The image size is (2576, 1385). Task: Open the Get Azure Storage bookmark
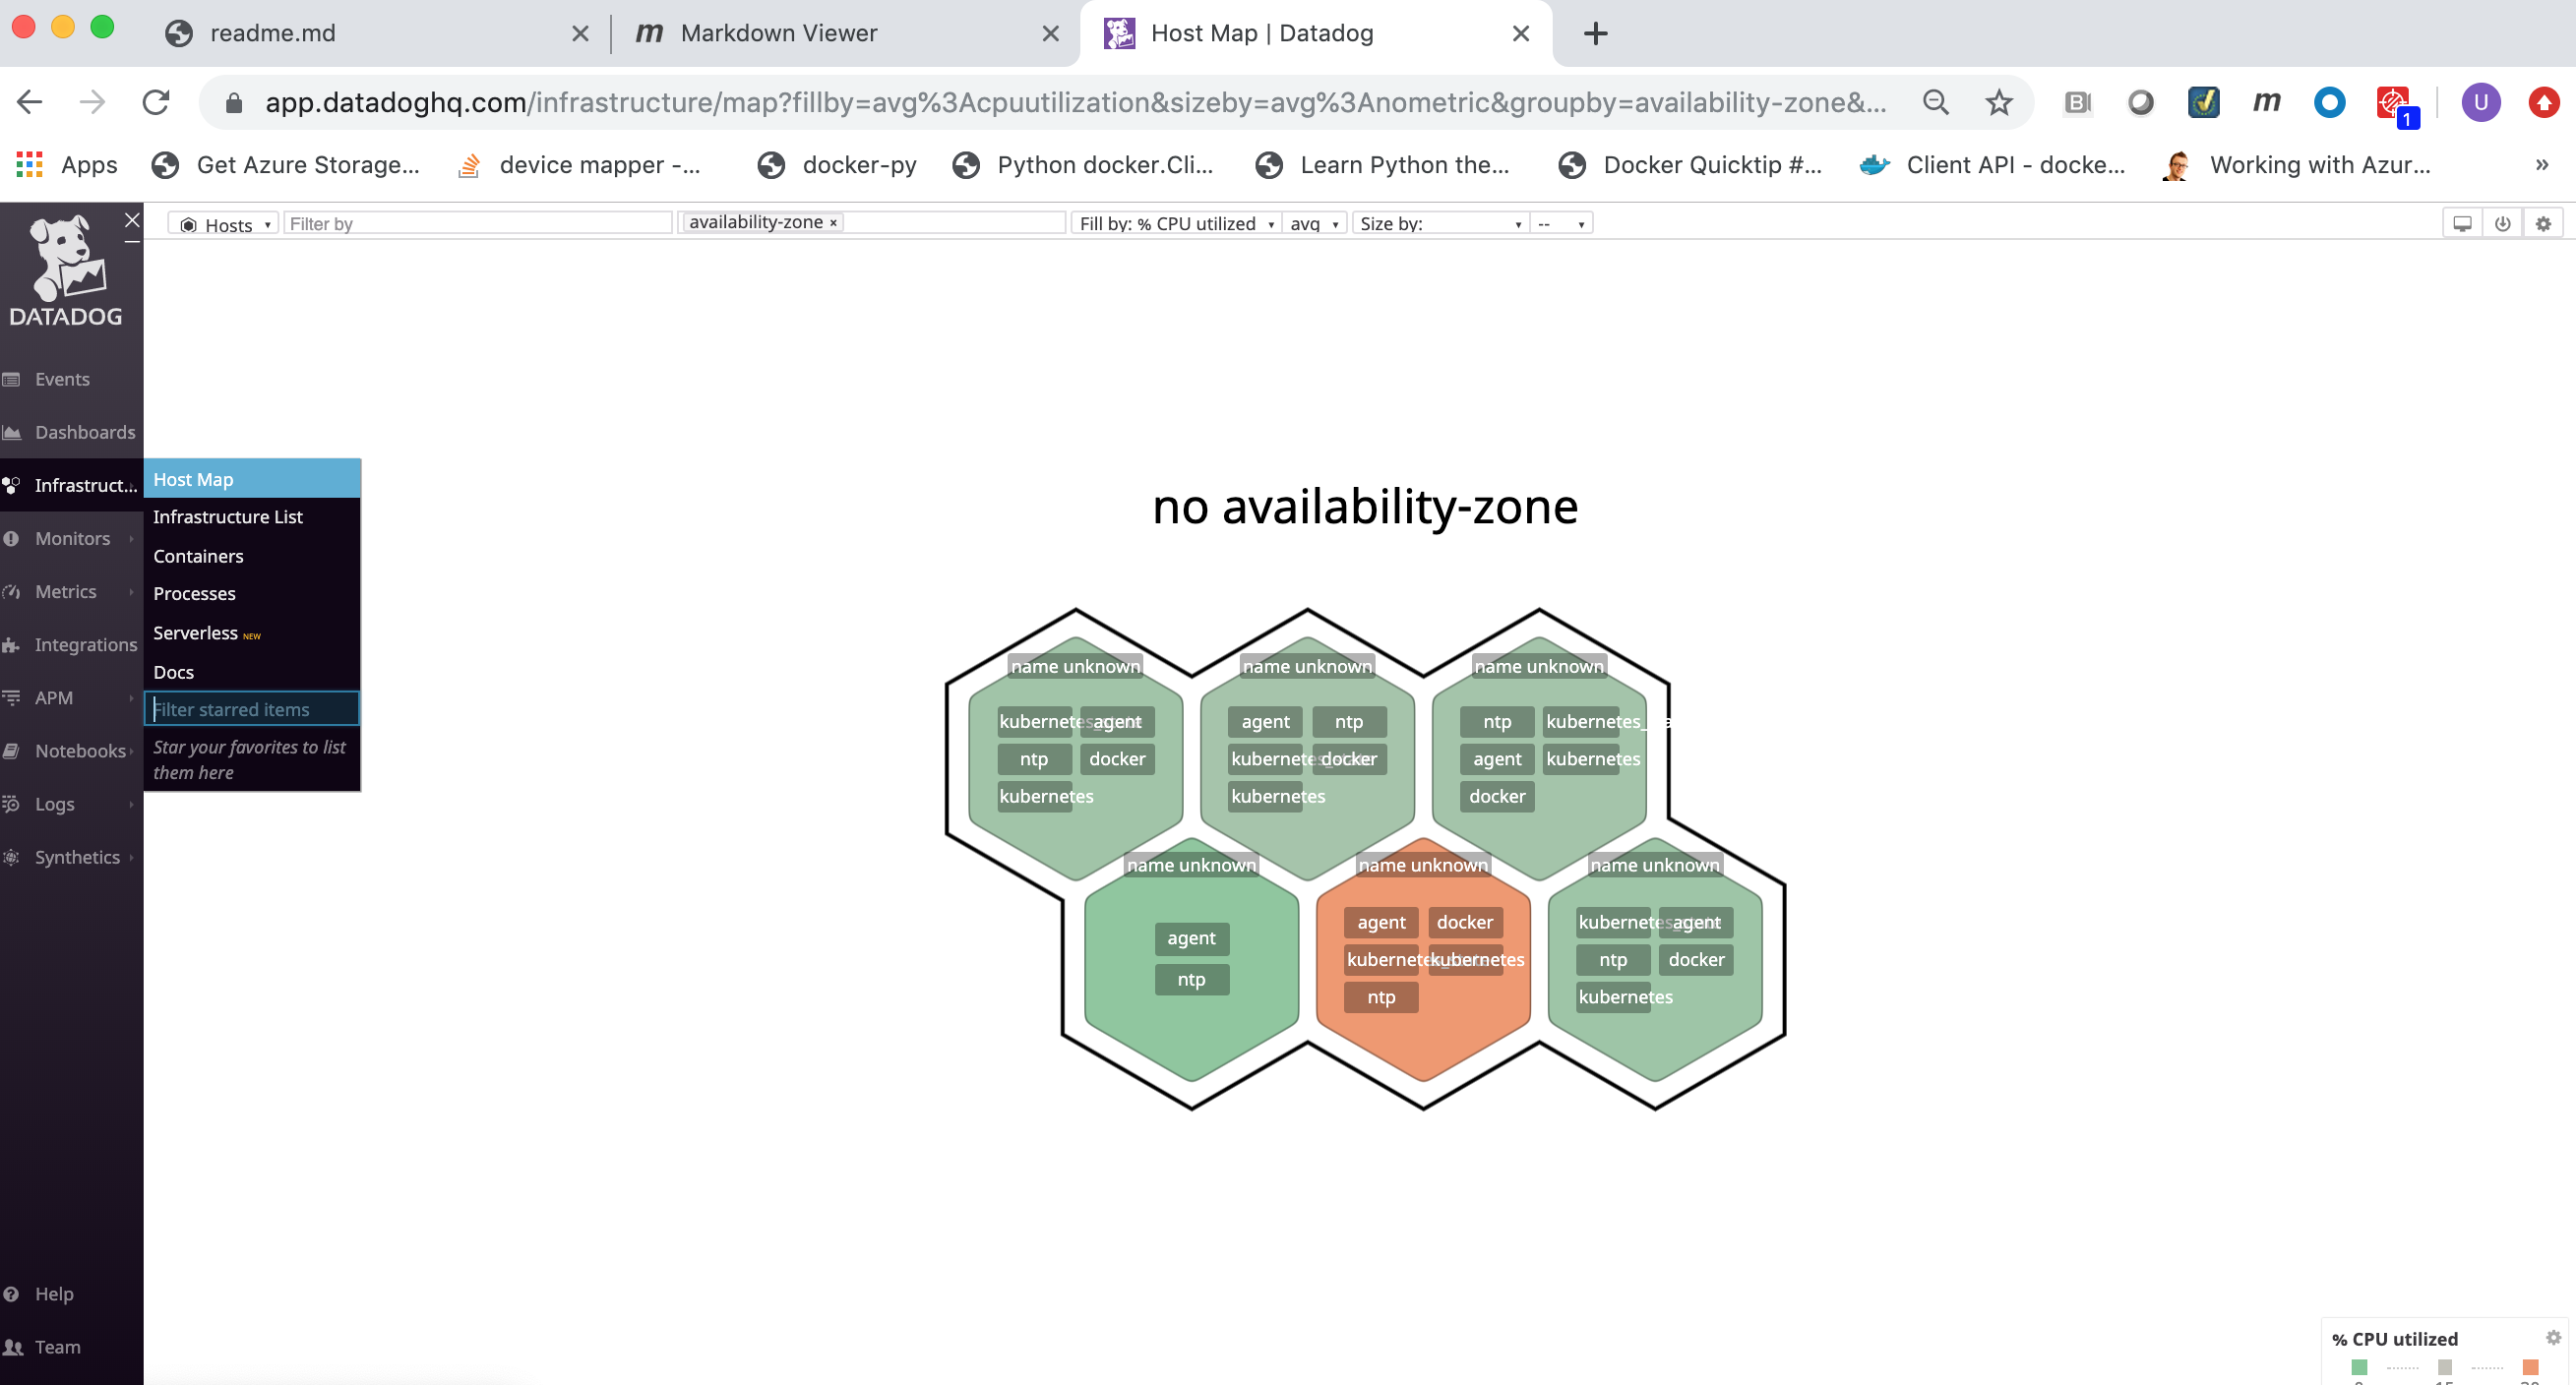tap(286, 165)
